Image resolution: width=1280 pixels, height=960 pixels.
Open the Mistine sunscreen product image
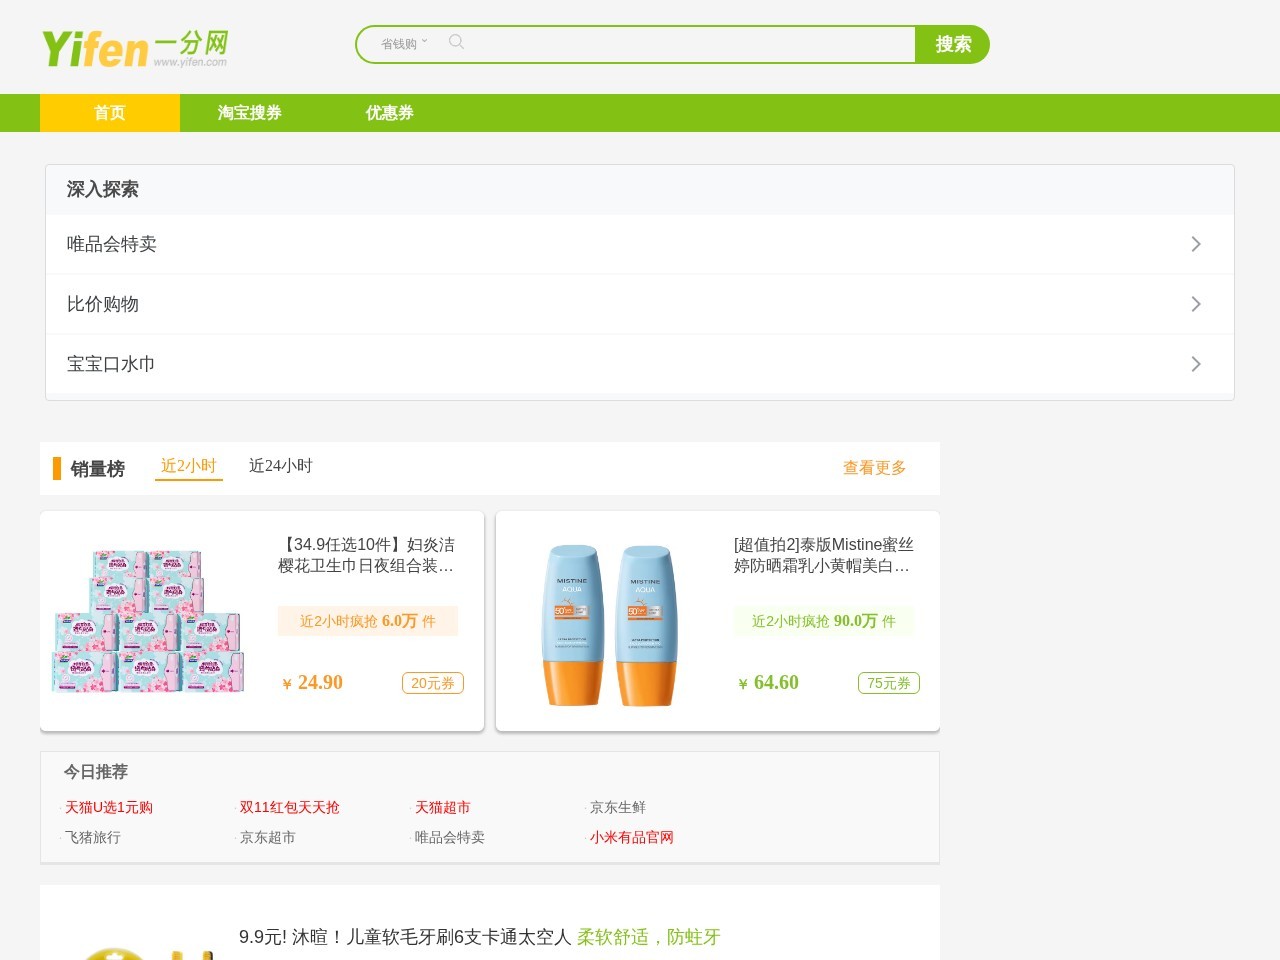point(608,624)
